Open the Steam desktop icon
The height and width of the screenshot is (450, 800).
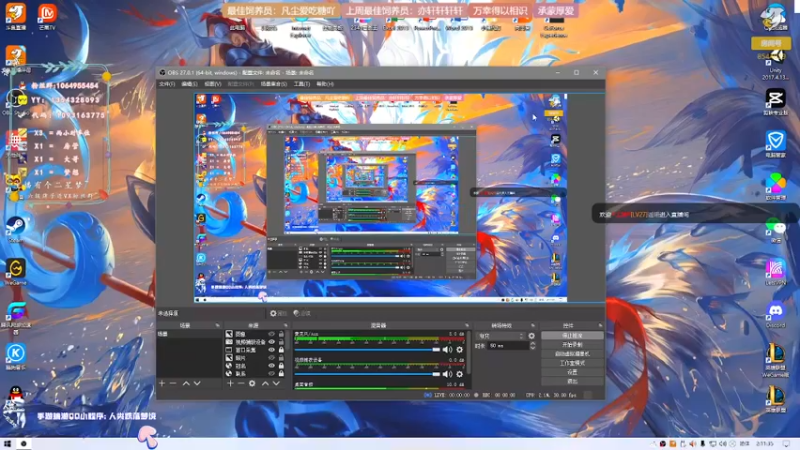pos(15,229)
